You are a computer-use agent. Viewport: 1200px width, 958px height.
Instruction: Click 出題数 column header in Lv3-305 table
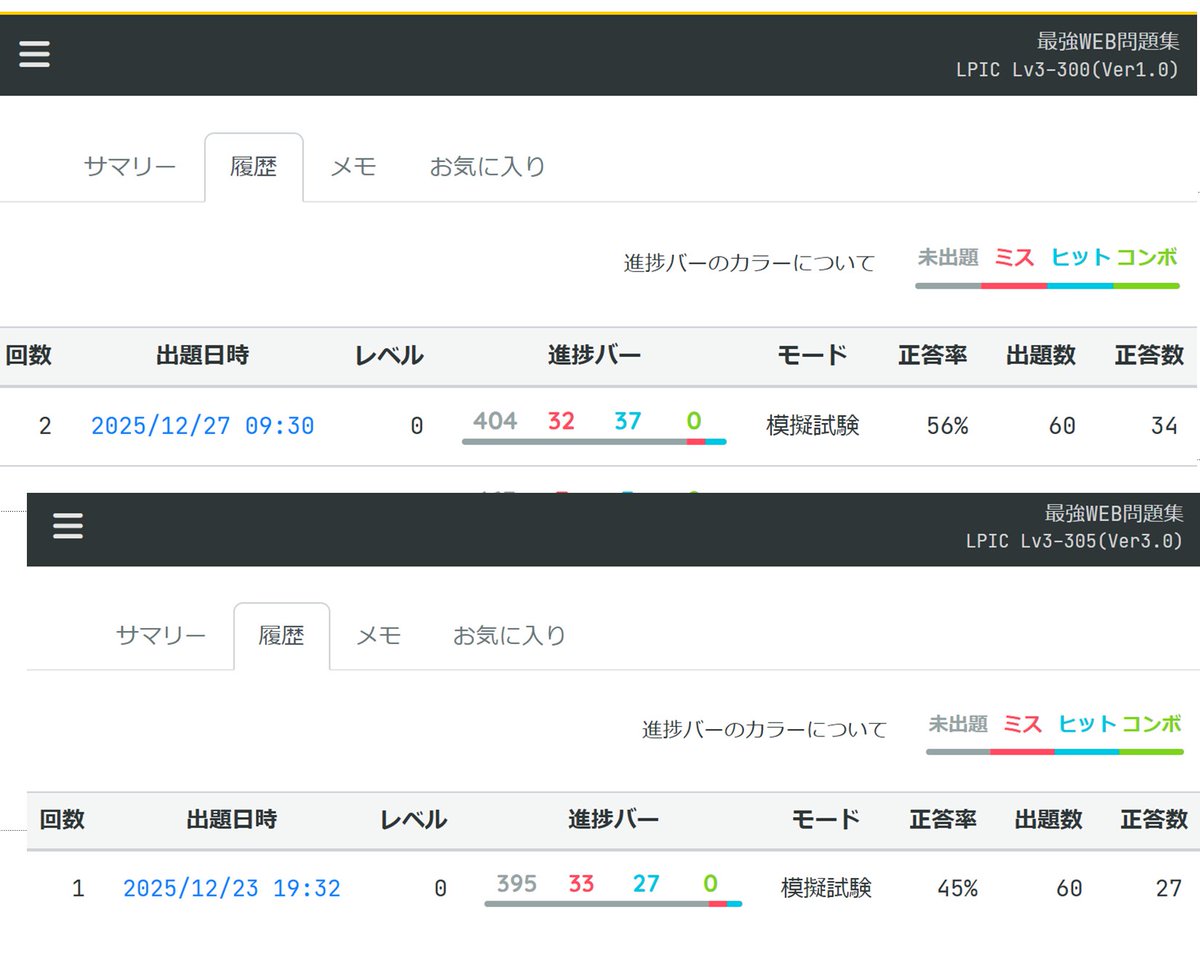pyautogui.click(x=1049, y=820)
